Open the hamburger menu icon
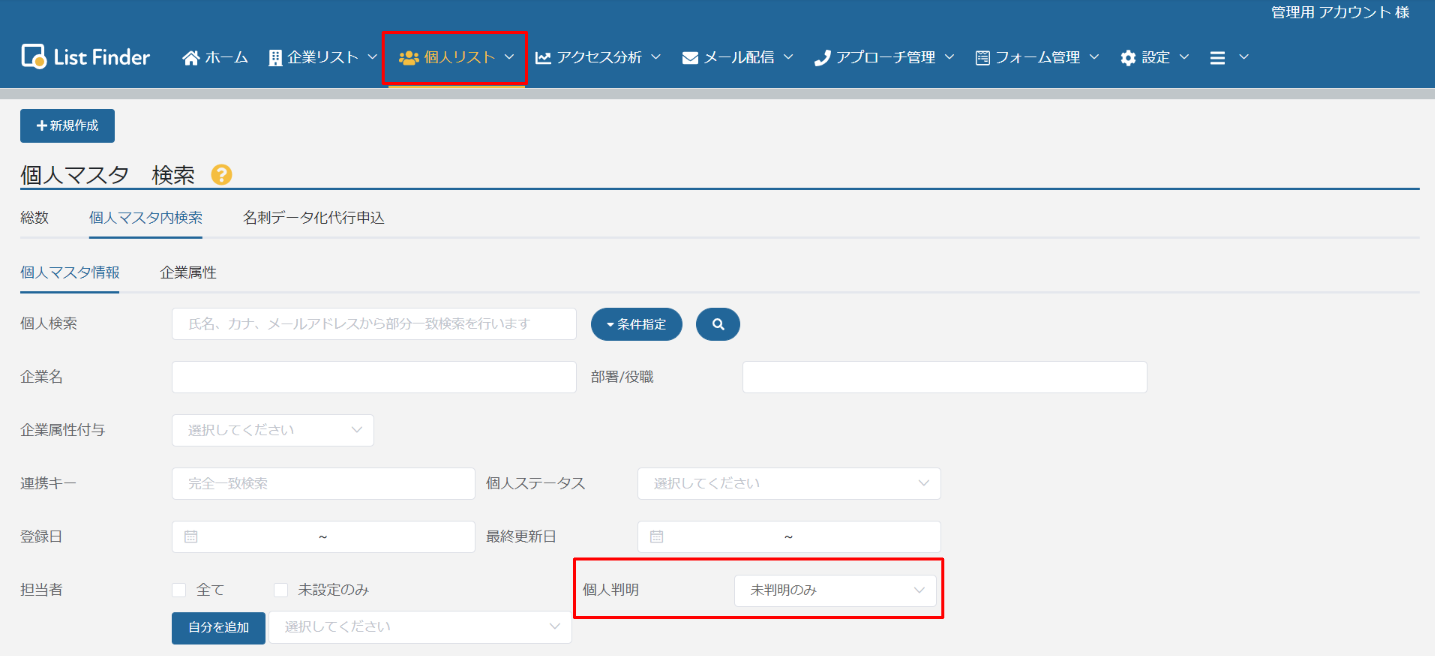 tap(1218, 58)
